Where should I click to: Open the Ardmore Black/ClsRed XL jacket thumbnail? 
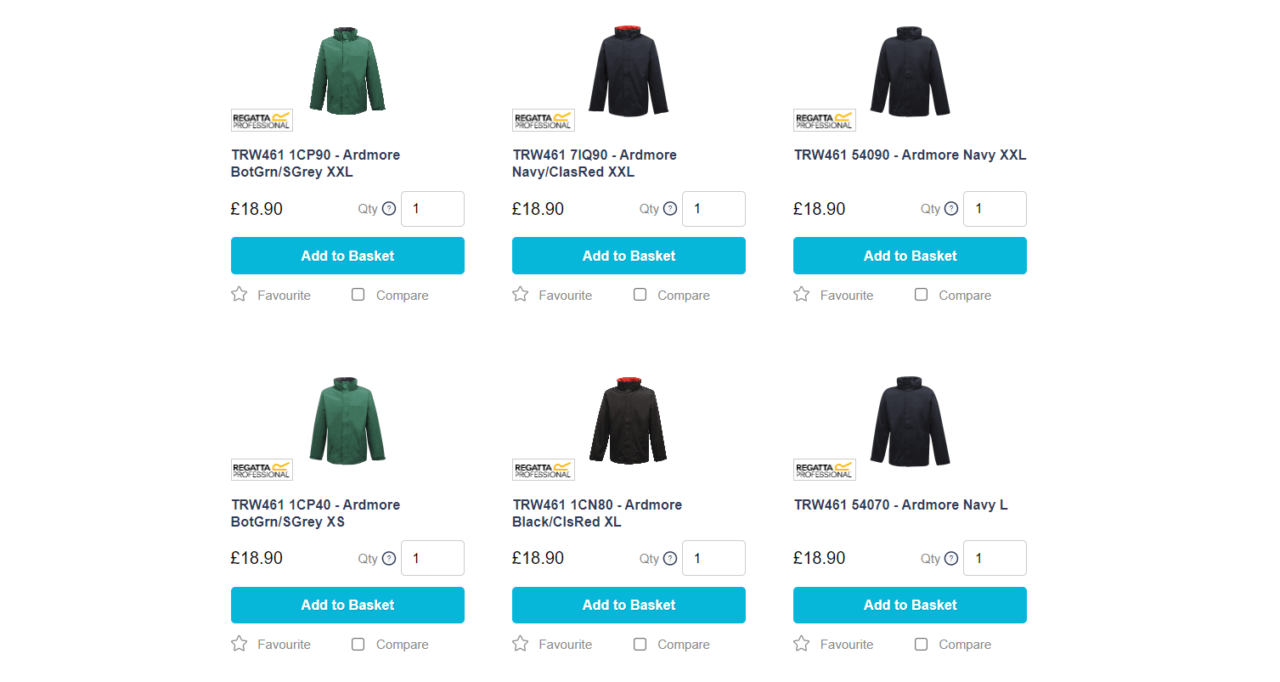click(628, 420)
